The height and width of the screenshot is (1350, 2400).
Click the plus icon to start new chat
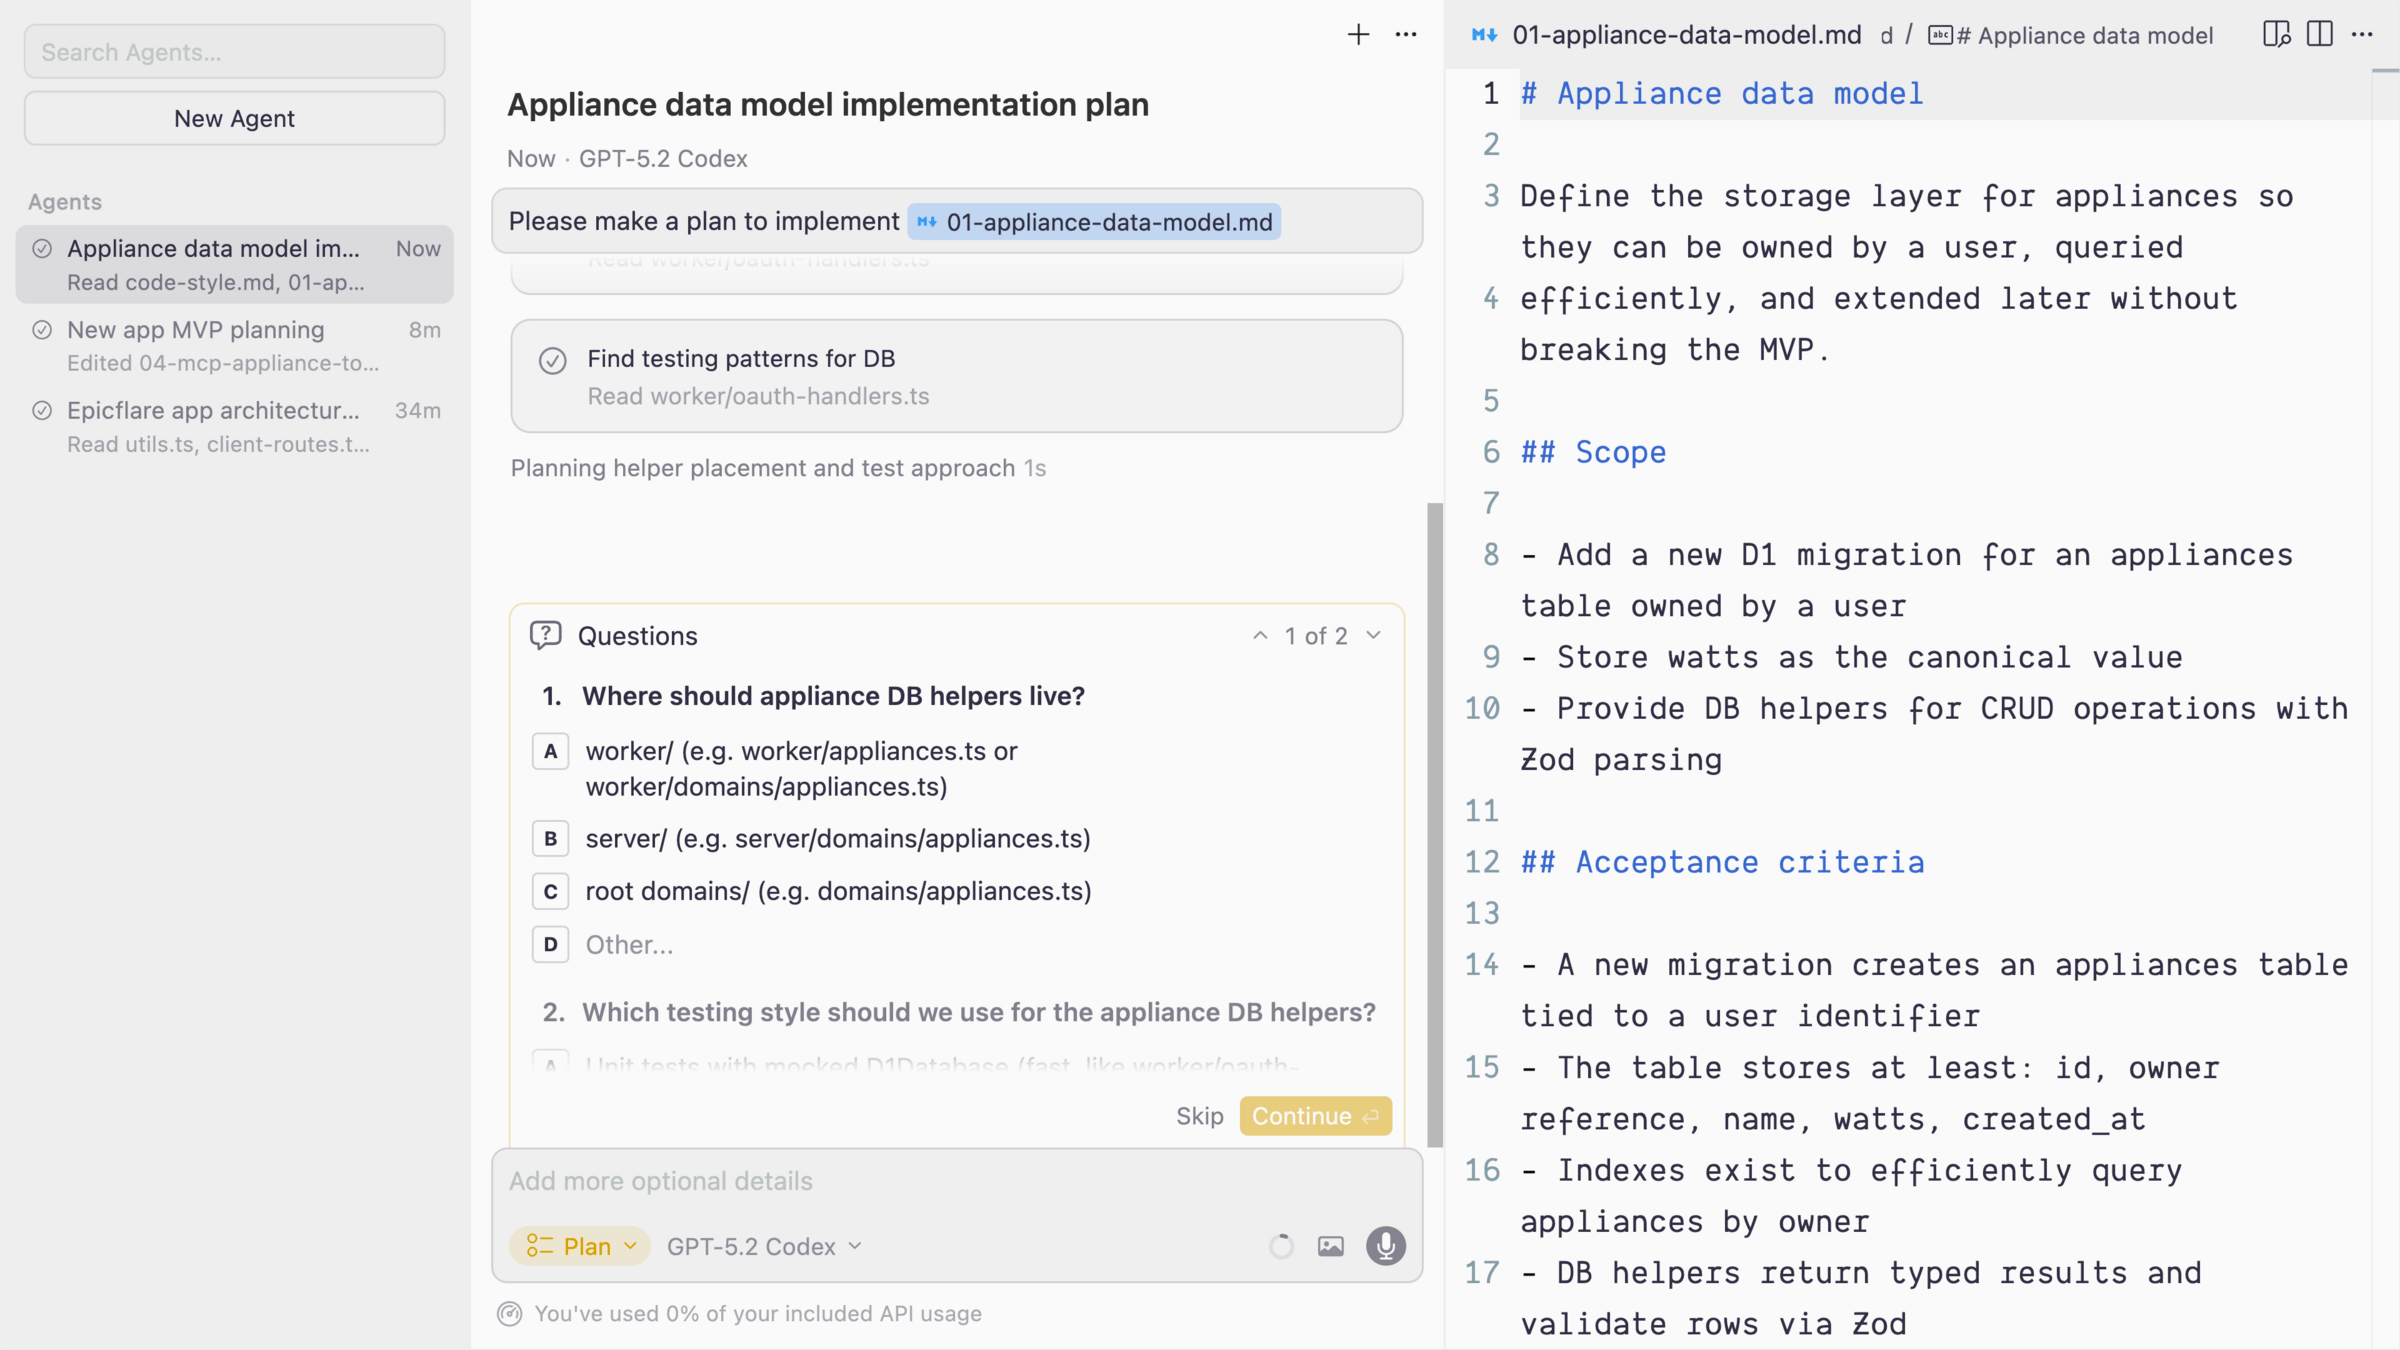(1357, 35)
